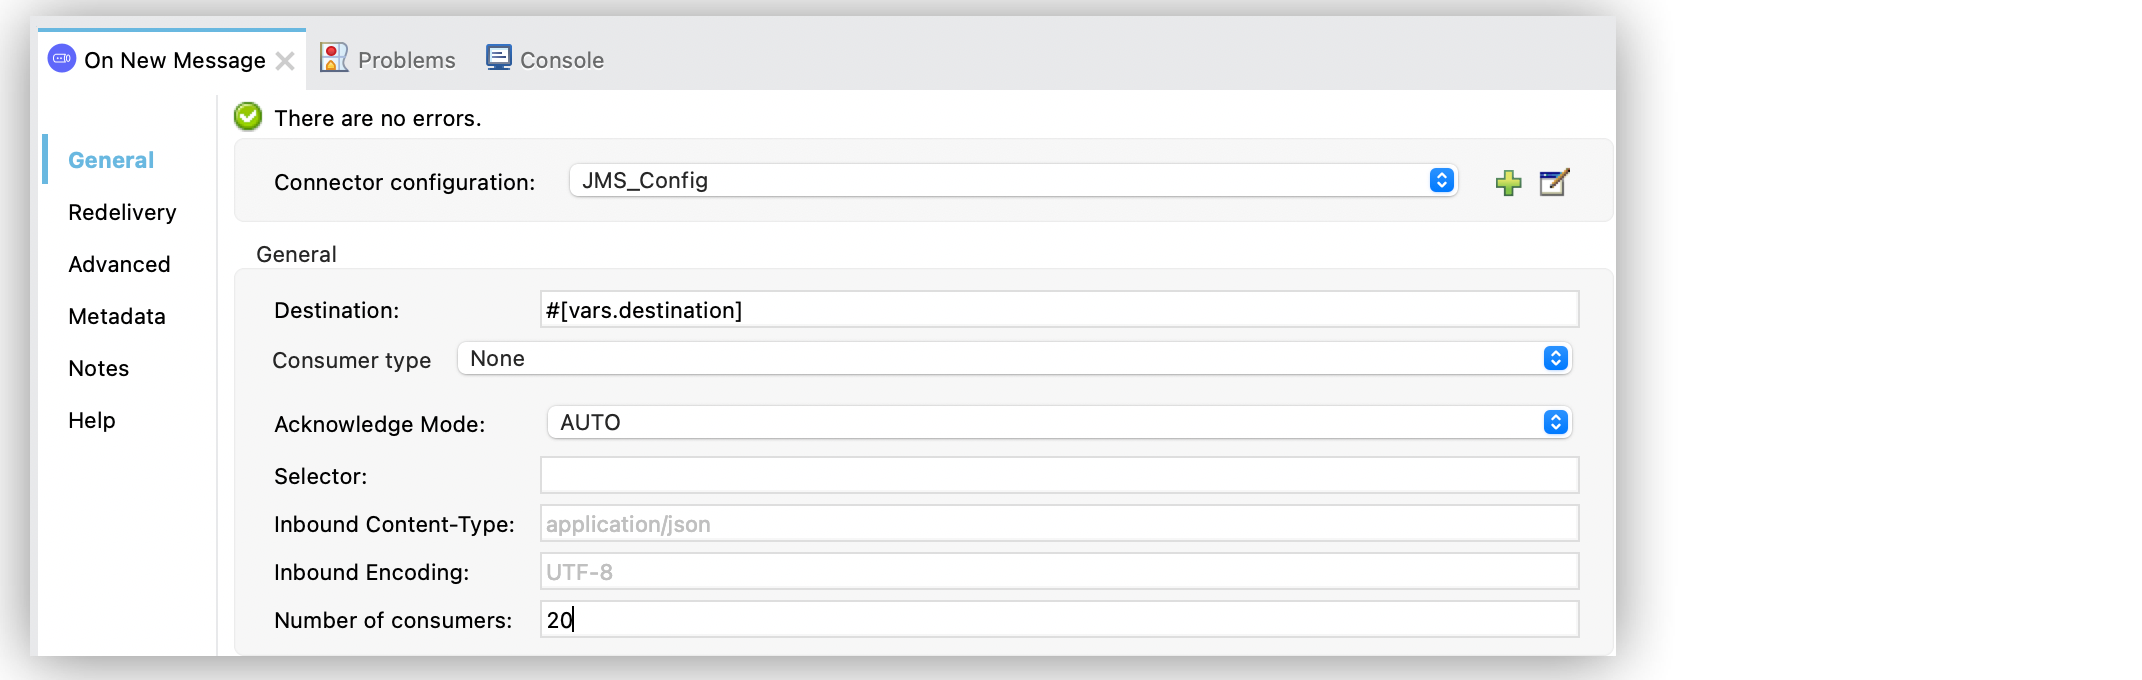2142x680 pixels.
Task: Click the green no-errors checkmark icon
Action: (248, 117)
